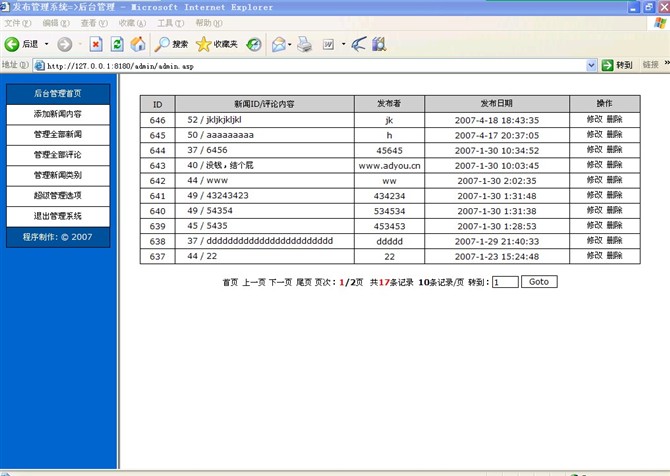The width and height of the screenshot is (670, 476).
Task: Click 尾页 pagination link
Action: point(304,282)
